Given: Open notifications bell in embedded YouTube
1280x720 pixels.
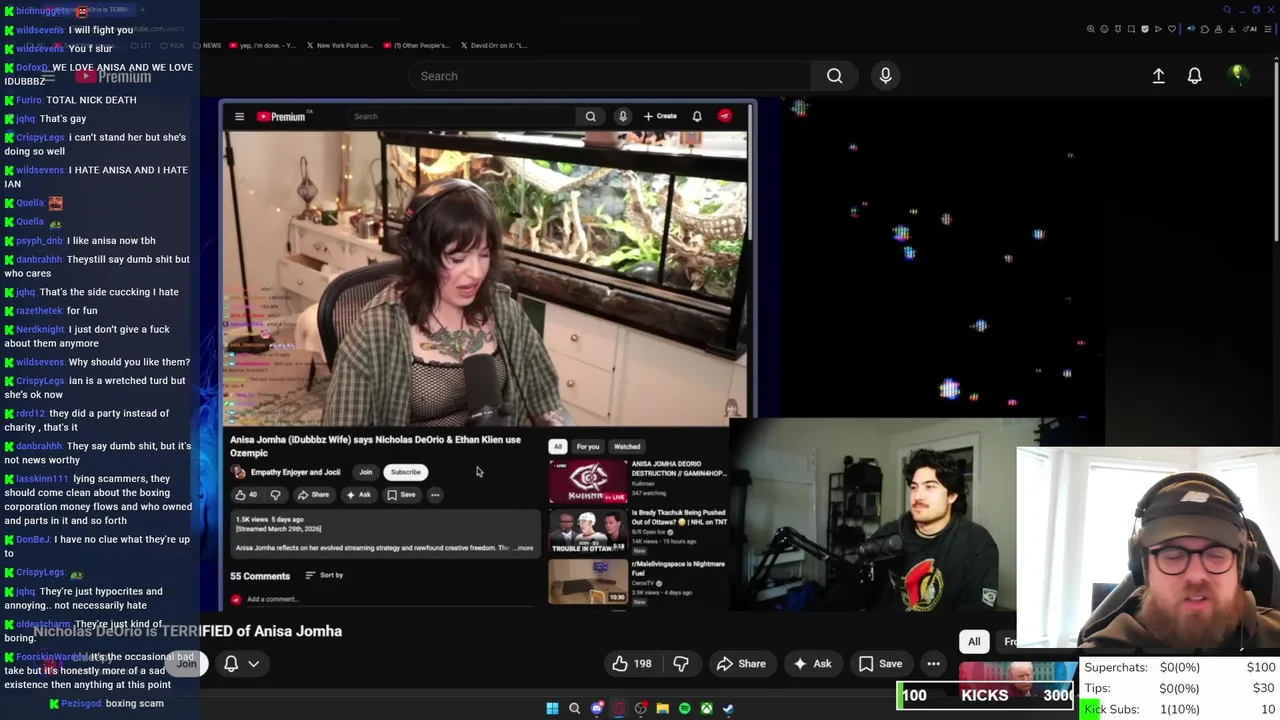Looking at the screenshot, I should (x=697, y=116).
